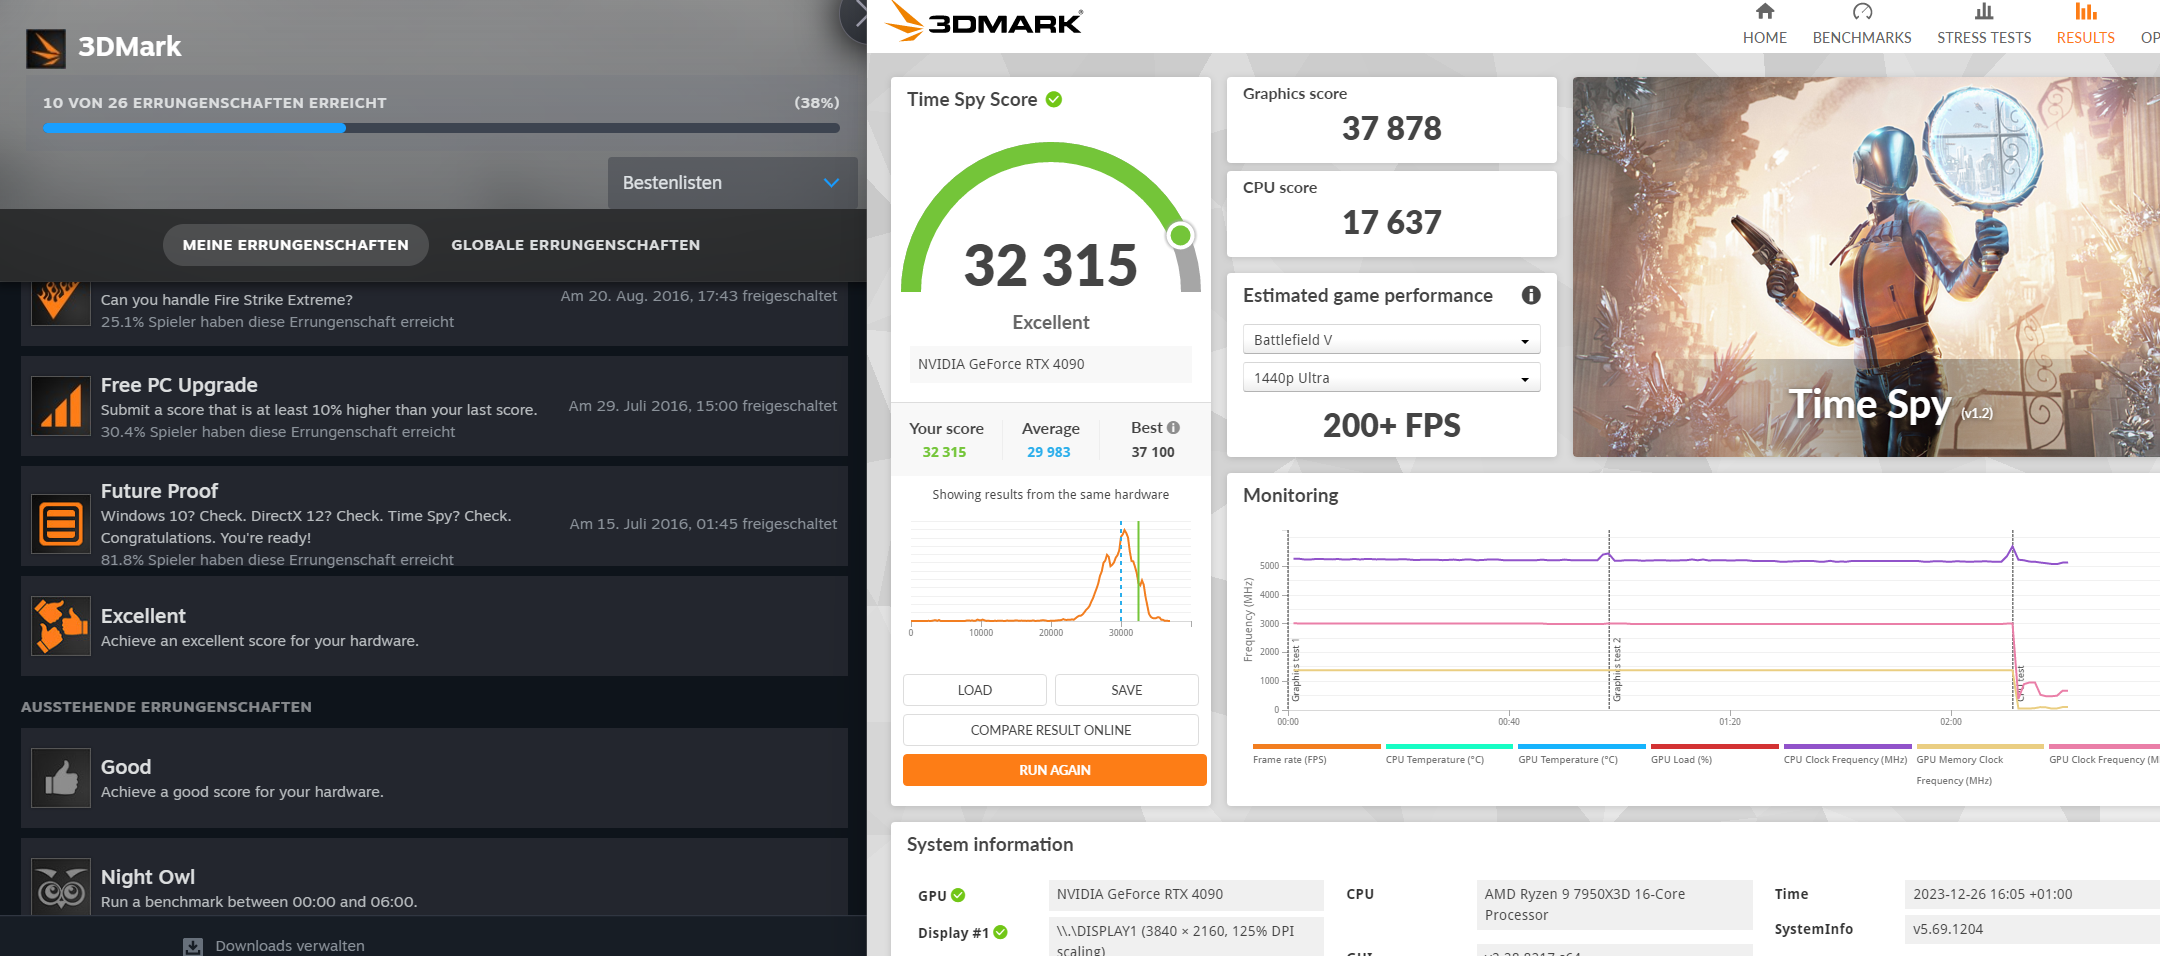Click the 3DMark logo in results window
Image resolution: width=2160 pixels, height=956 pixels.
984,22
